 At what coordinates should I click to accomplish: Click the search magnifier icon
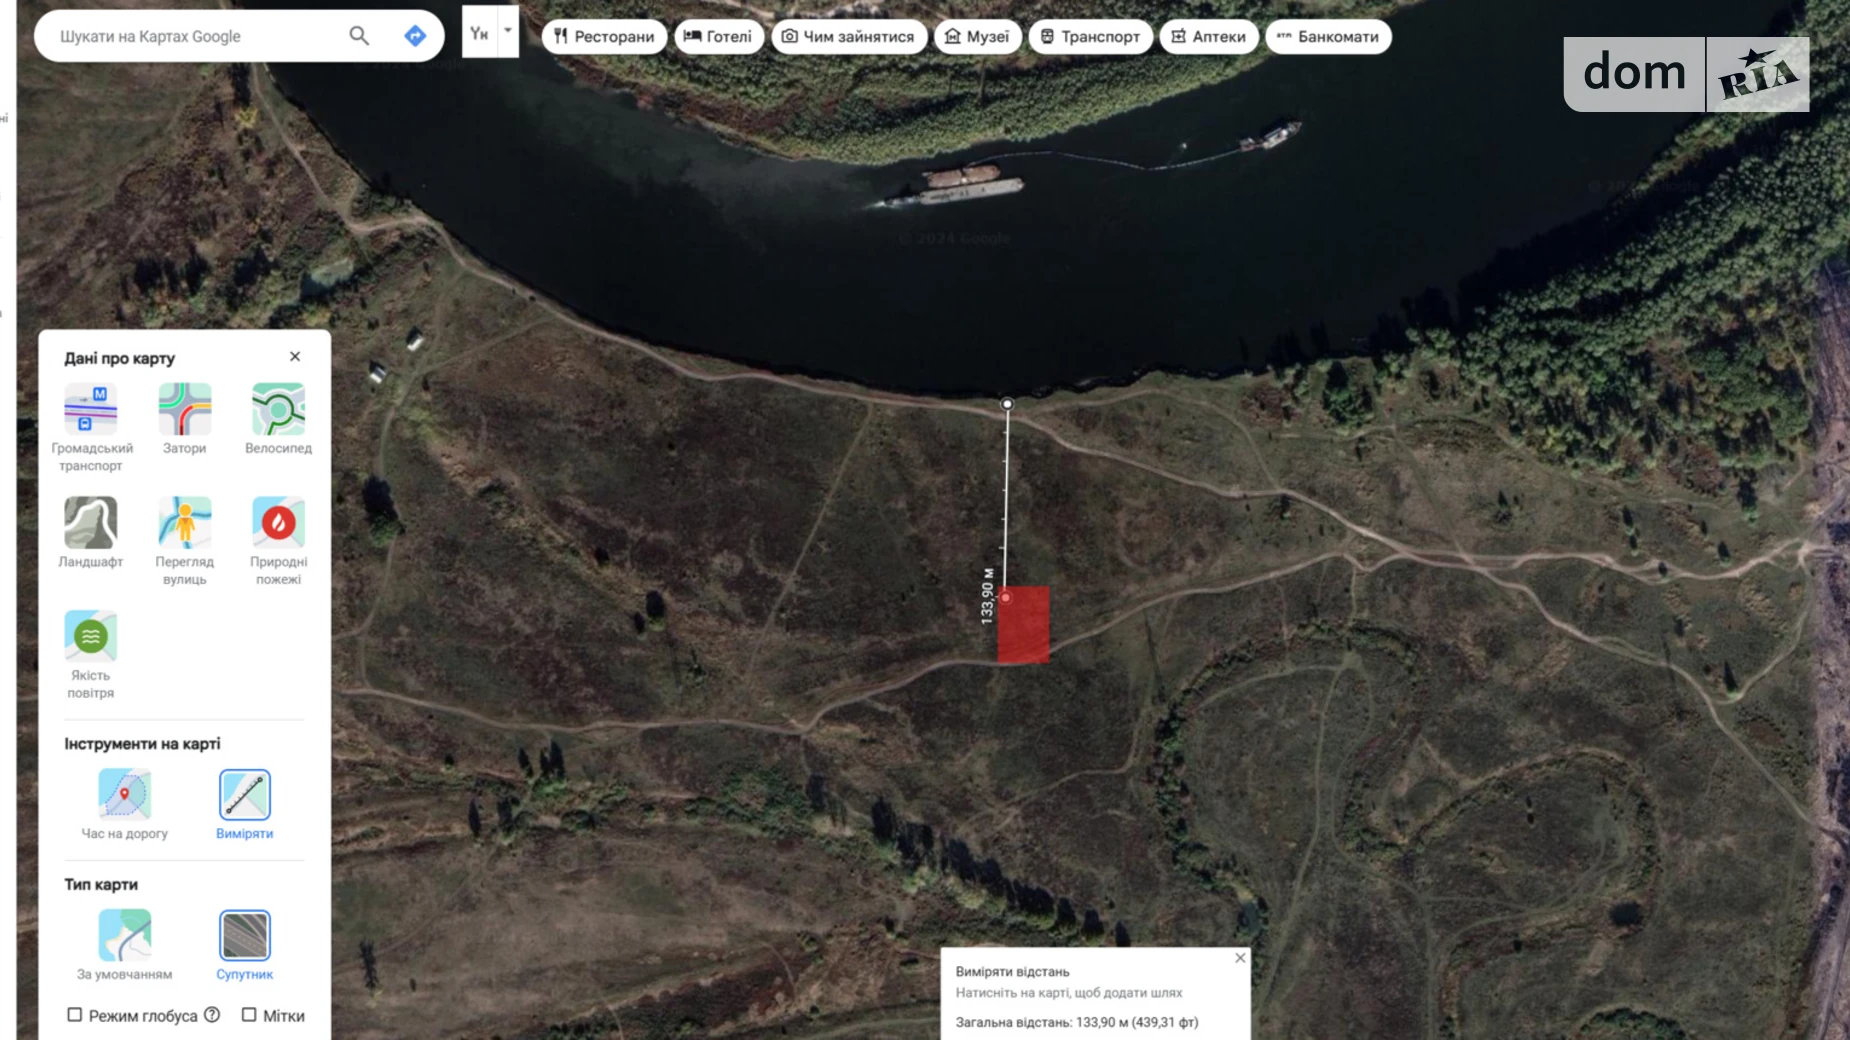(359, 36)
